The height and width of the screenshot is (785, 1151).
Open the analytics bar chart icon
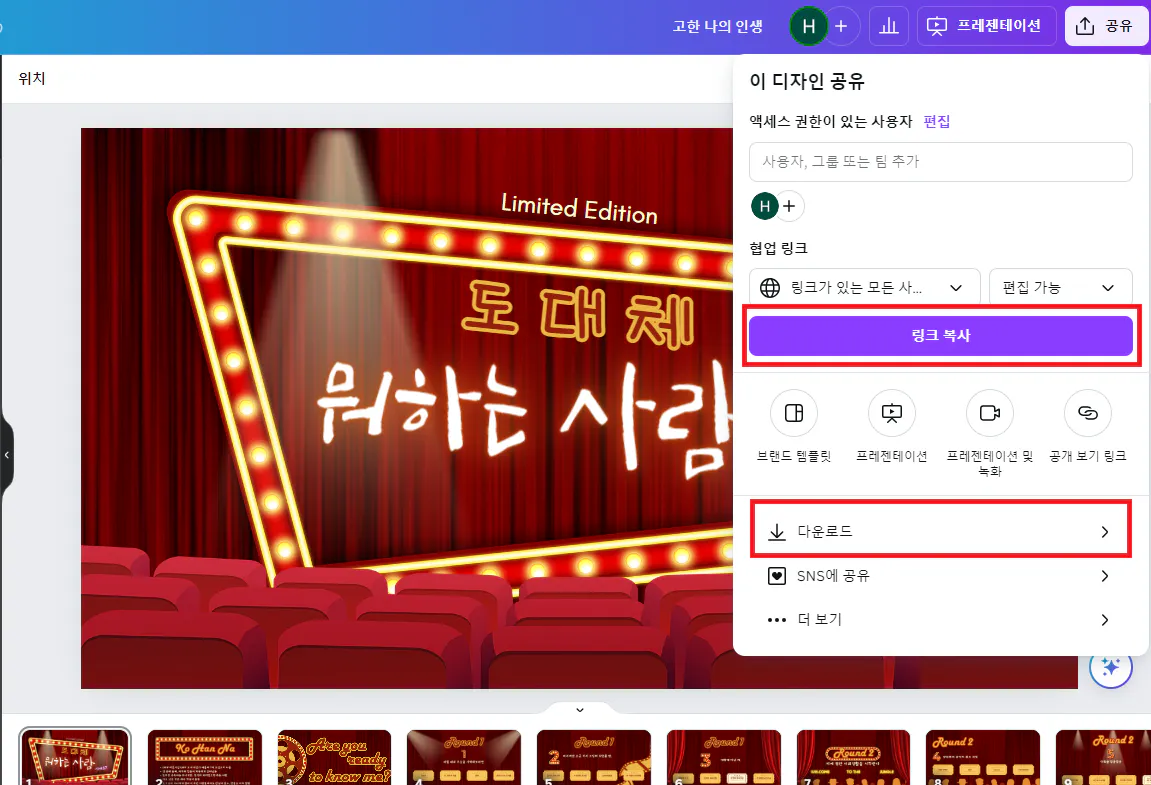889,26
